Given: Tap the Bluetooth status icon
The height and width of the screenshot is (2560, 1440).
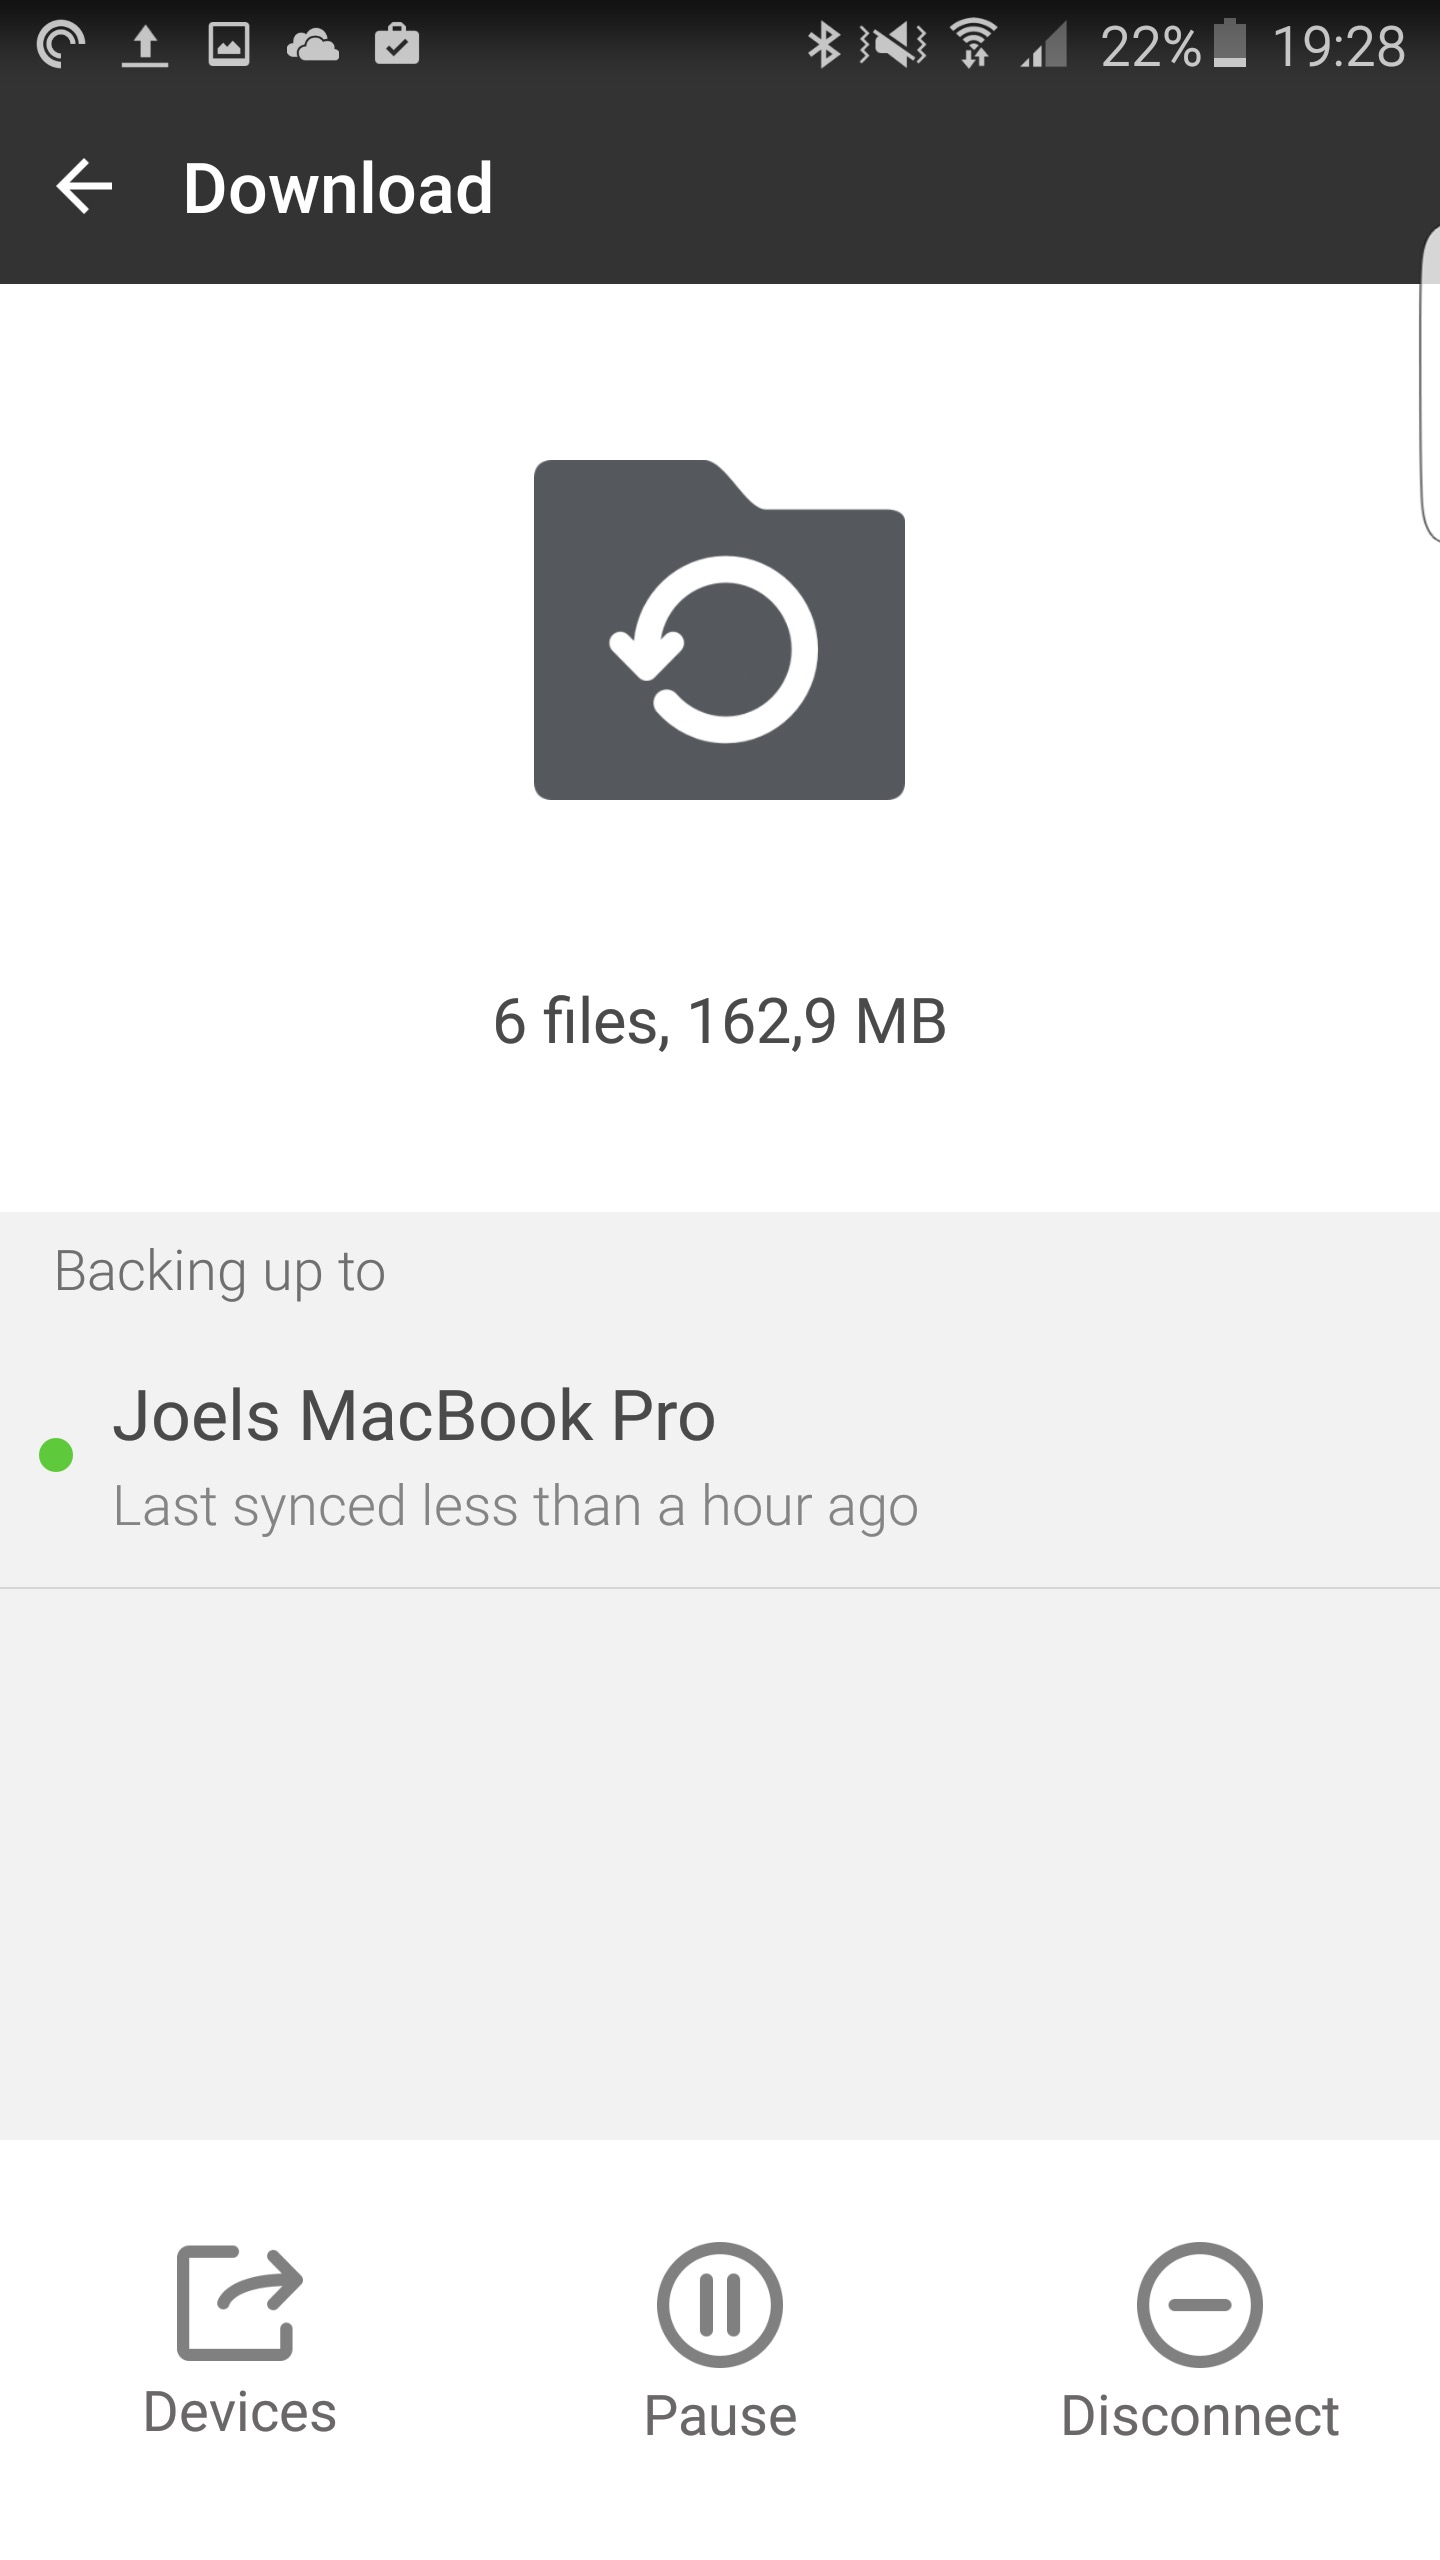Looking at the screenshot, I should (x=823, y=46).
